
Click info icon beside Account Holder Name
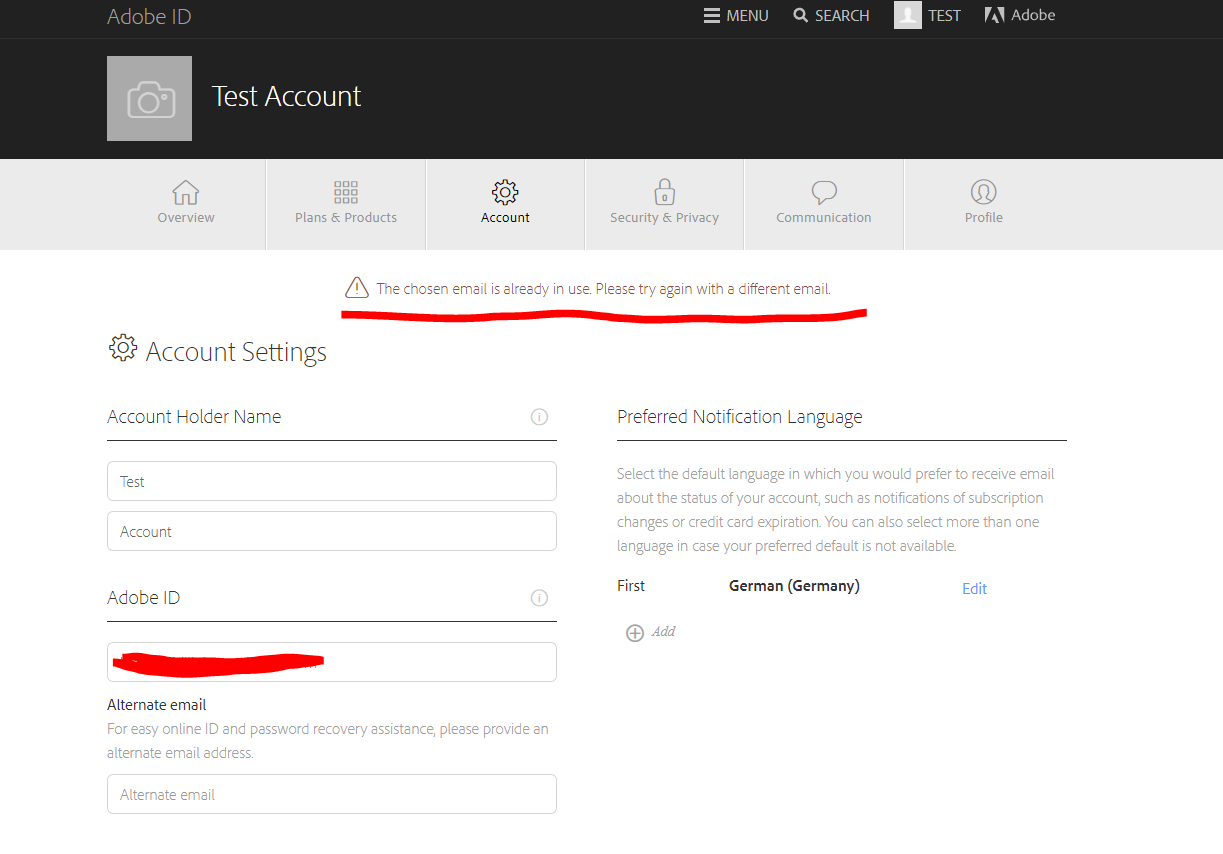[539, 417]
